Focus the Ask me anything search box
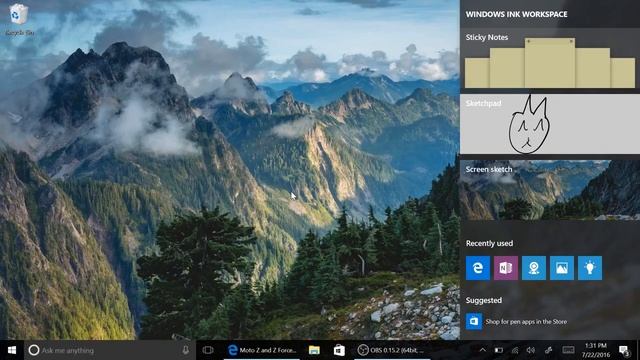 [x=110, y=350]
